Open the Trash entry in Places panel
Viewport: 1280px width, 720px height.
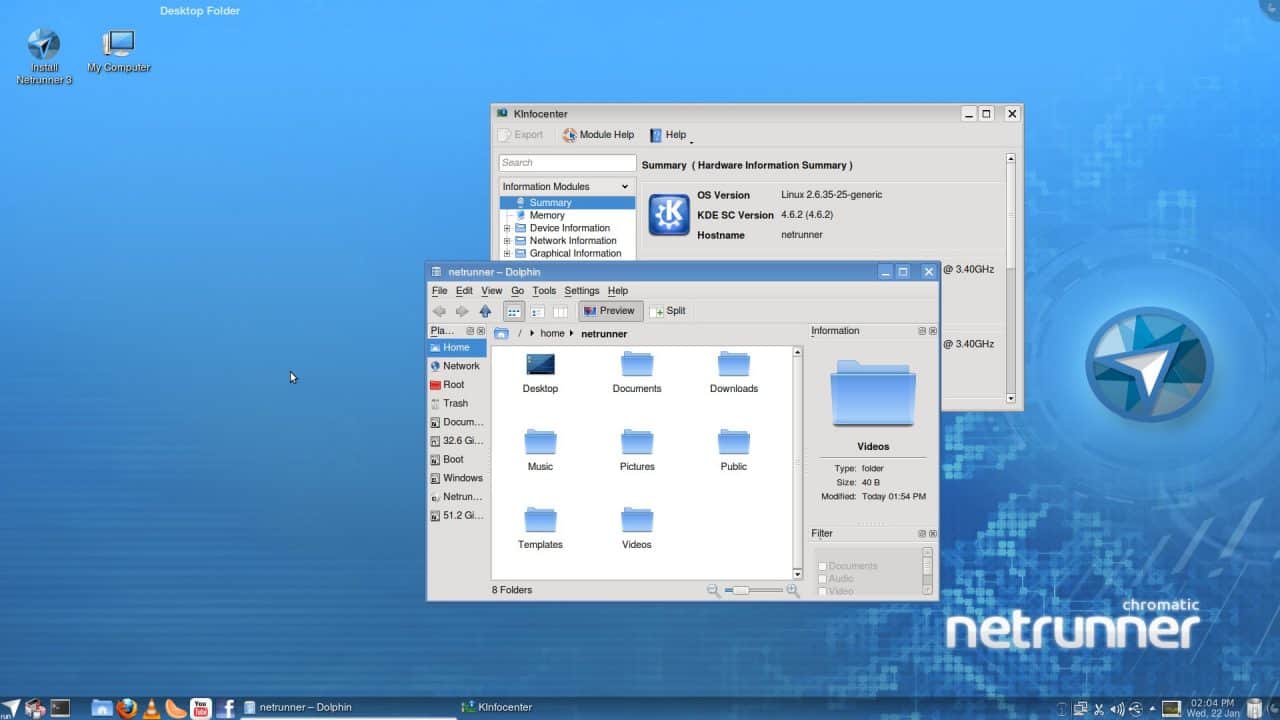(455, 403)
